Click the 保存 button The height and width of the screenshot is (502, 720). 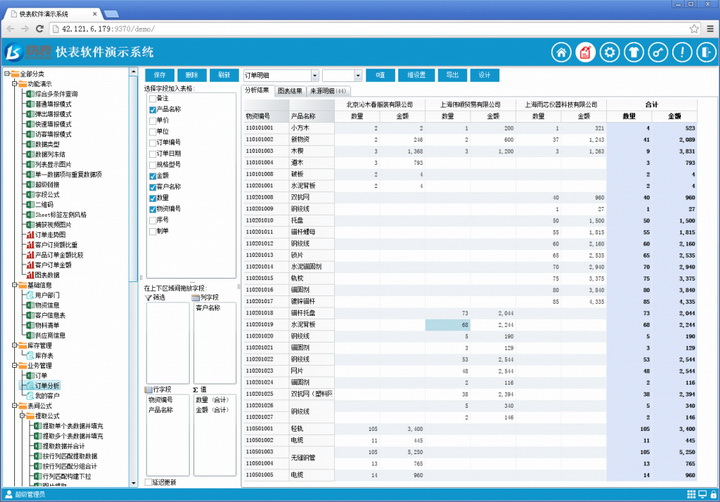pos(160,75)
